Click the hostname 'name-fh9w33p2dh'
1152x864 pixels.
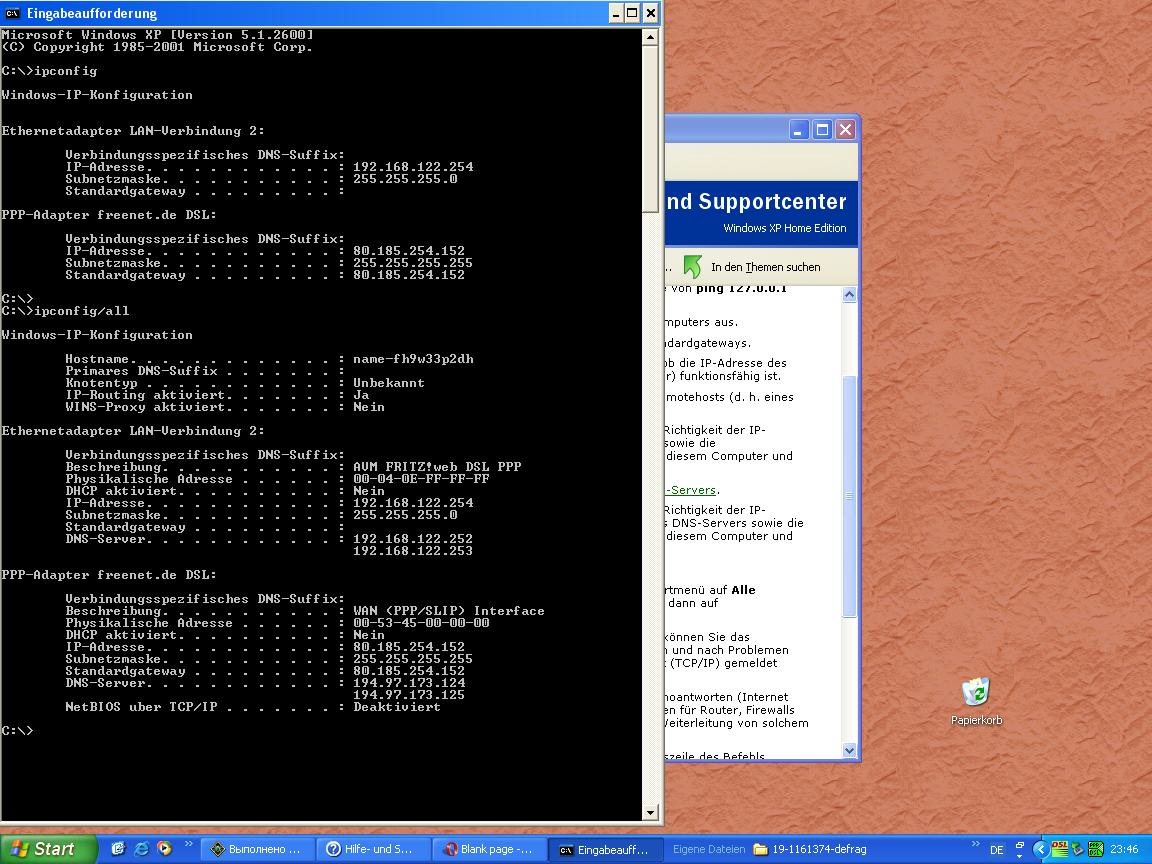(x=413, y=359)
